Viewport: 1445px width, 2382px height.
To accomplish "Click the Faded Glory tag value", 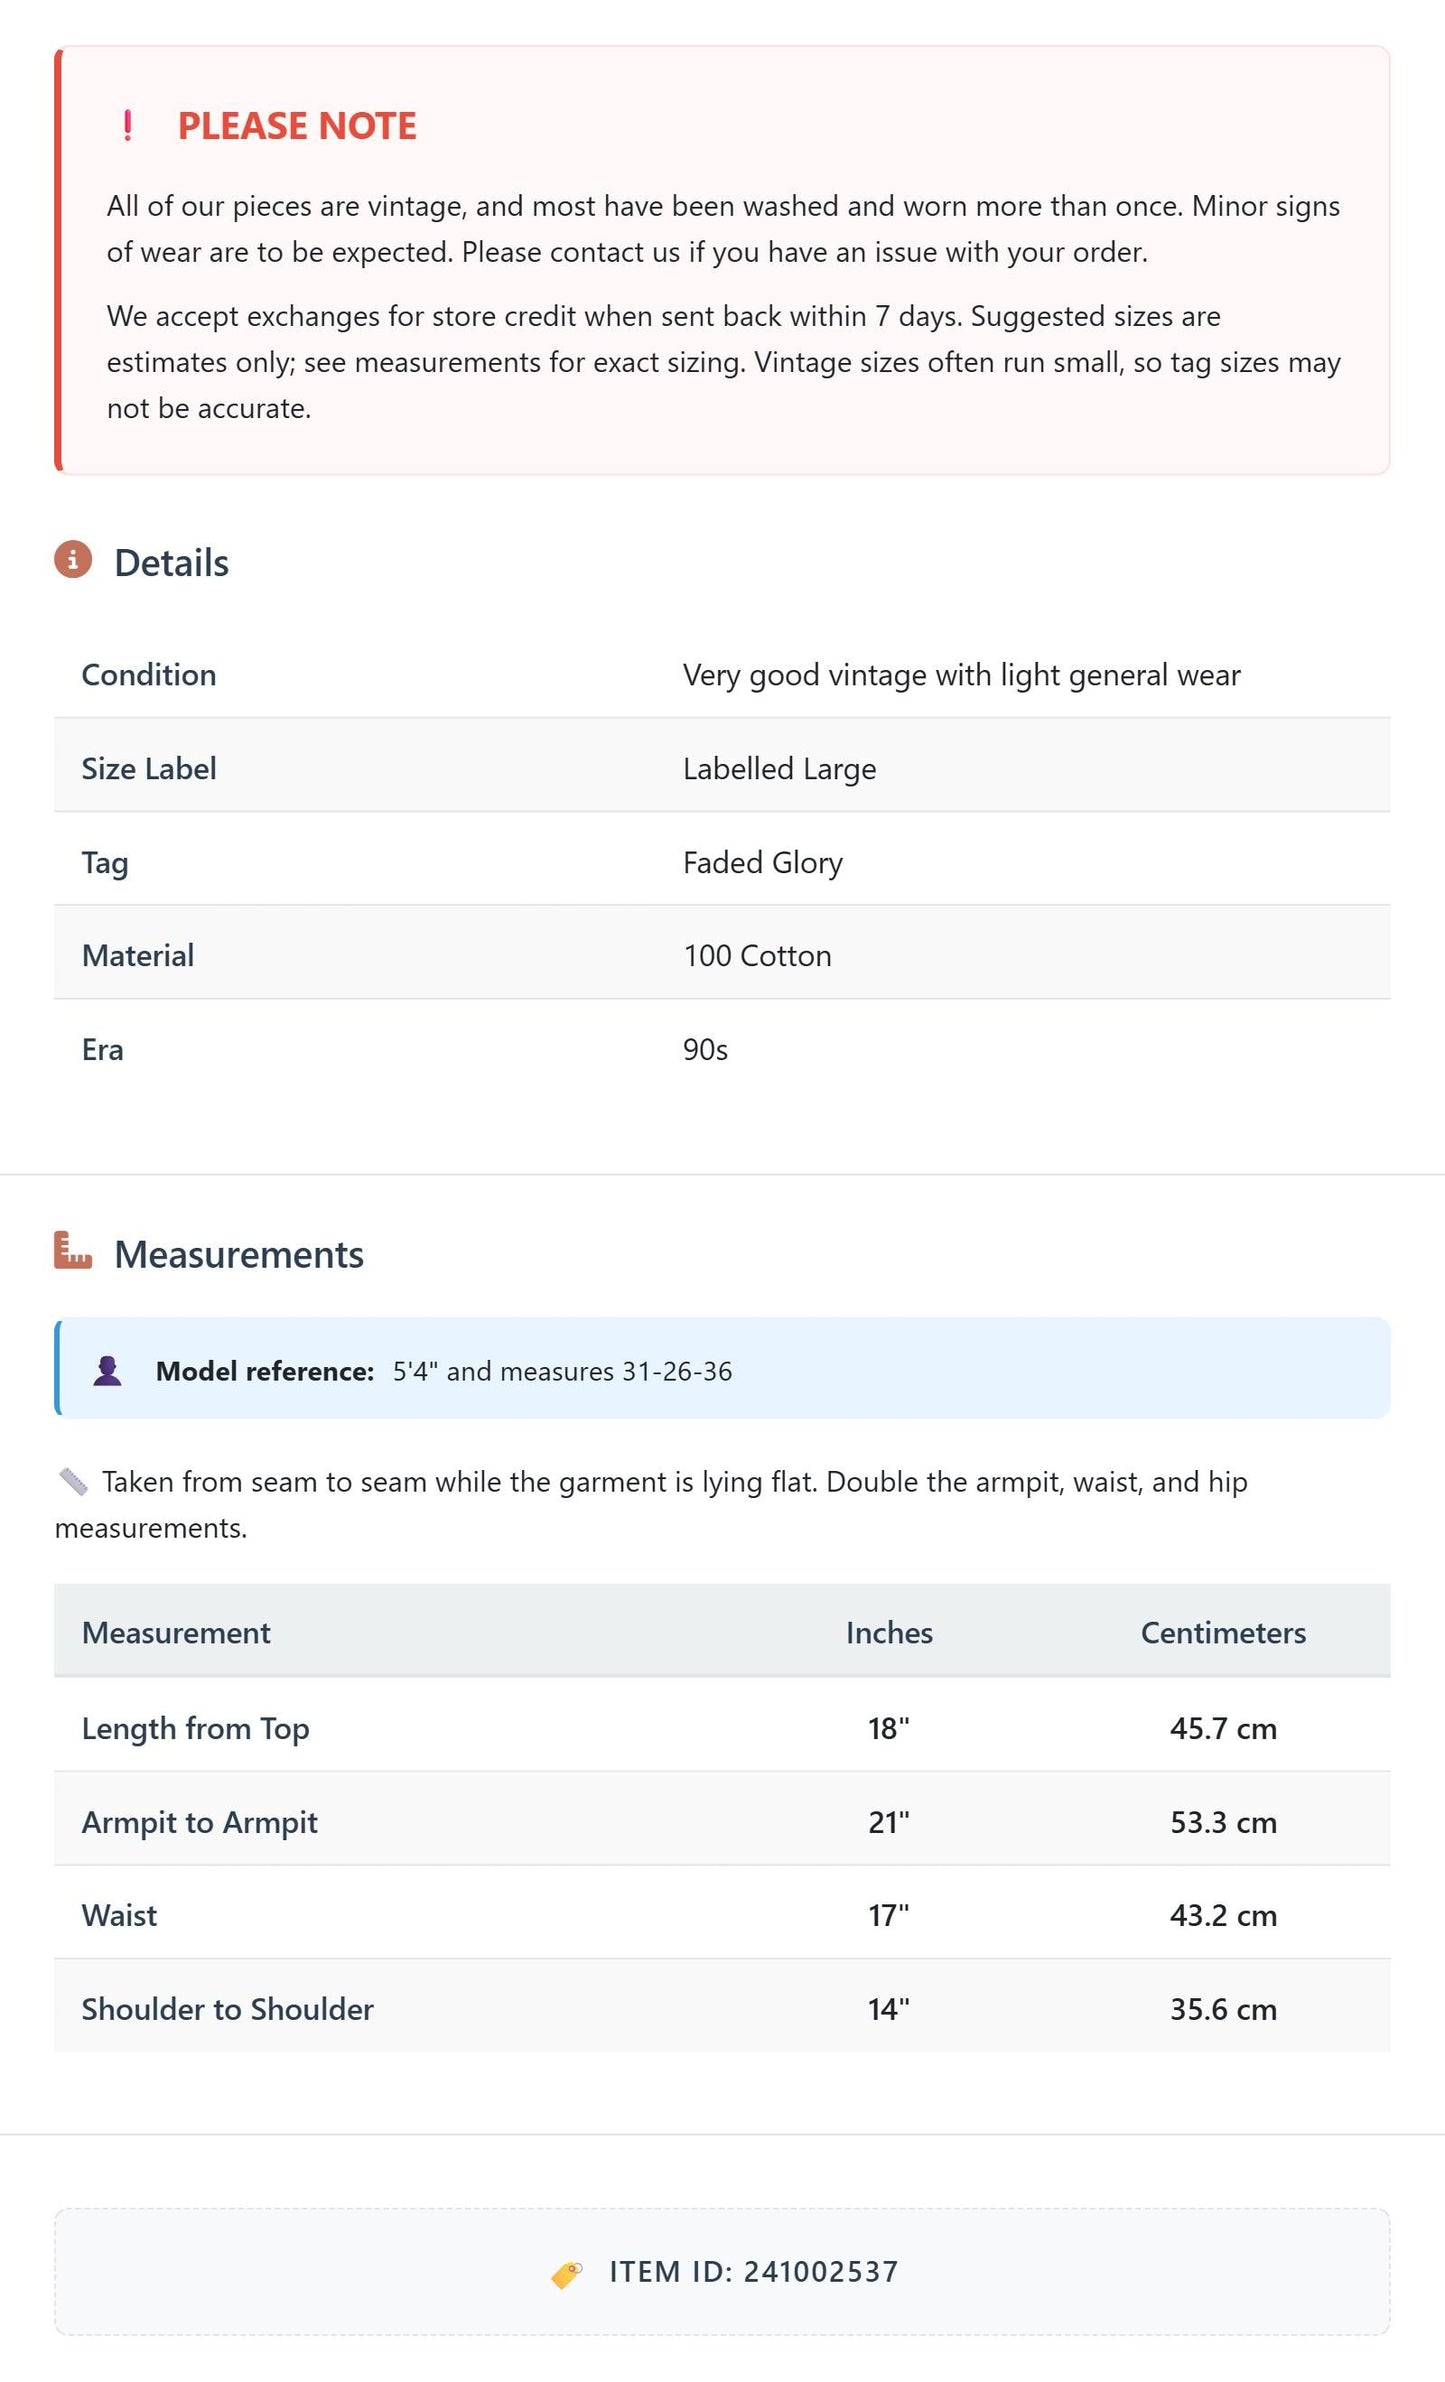I will coord(763,862).
